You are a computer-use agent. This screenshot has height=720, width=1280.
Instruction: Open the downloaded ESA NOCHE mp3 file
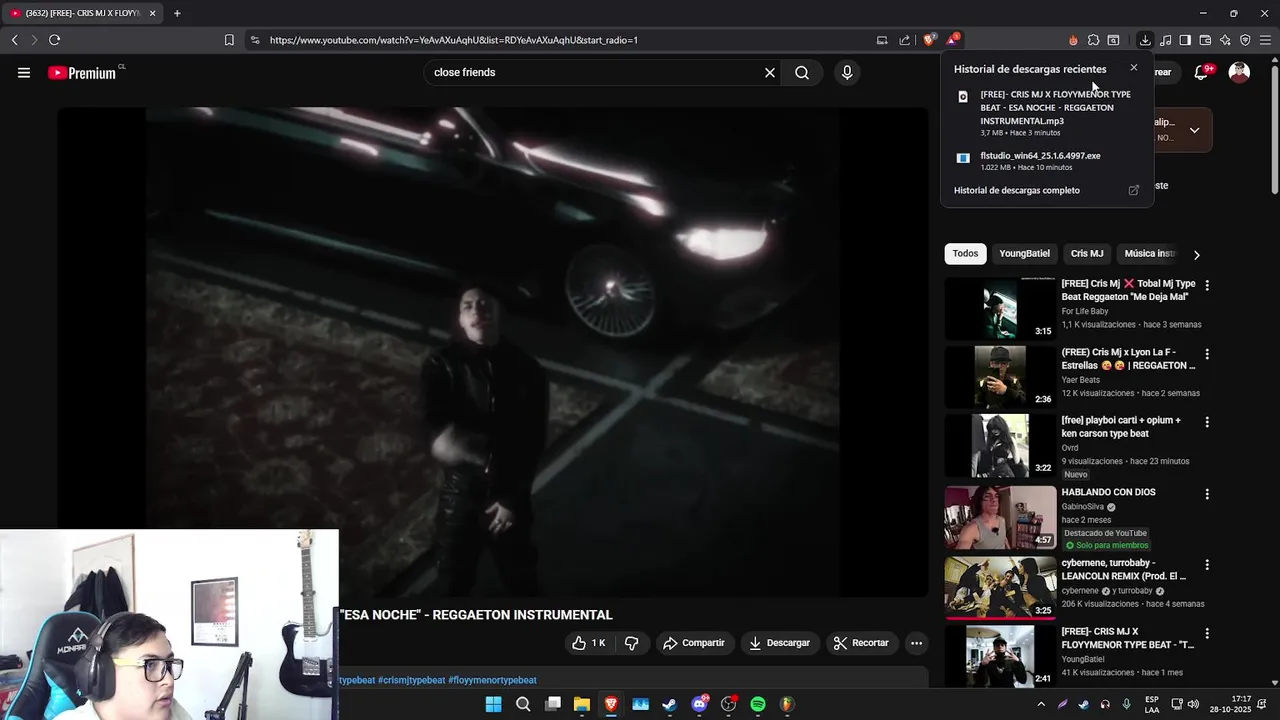1046,112
